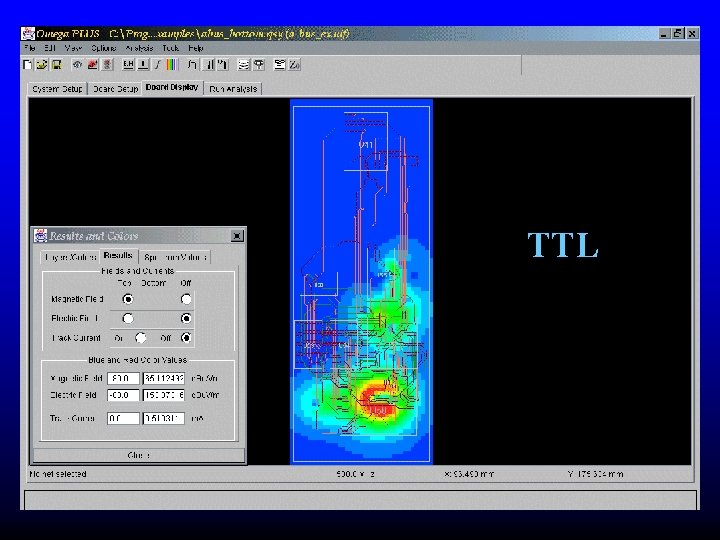Click the Save floppy disk toolbar icon
The width and height of the screenshot is (720, 540).
(x=56, y=65)
